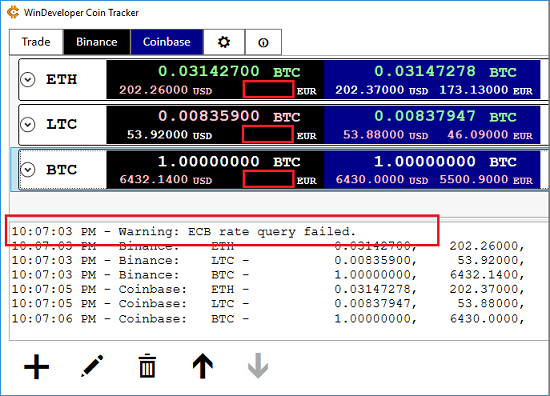This screenshot has width=550, height=396.
Task: Click the Binance BTC log line
Action: (x=268, y=275)
